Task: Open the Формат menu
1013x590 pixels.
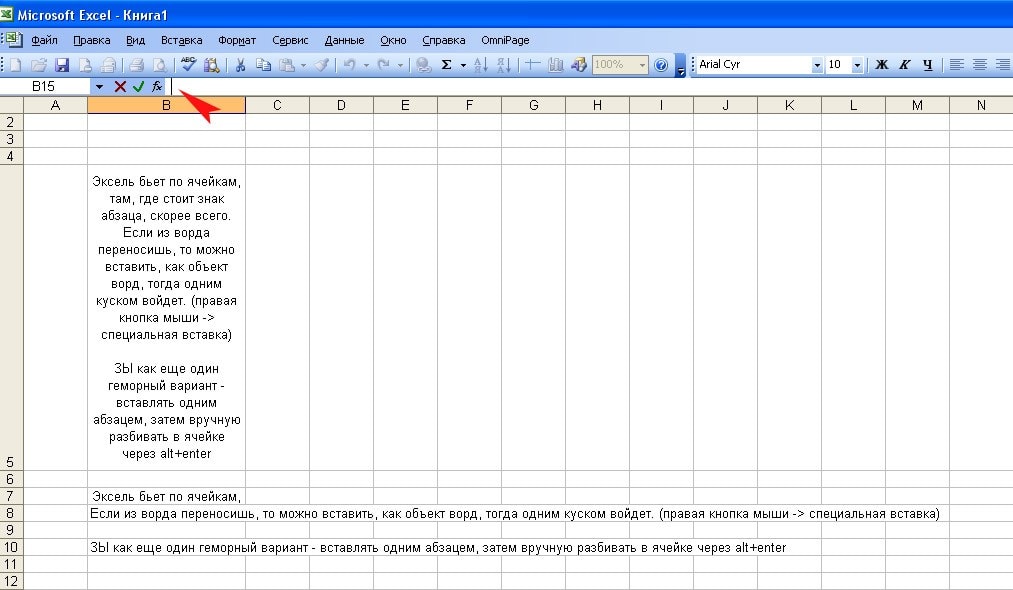Action: (237, 40)
